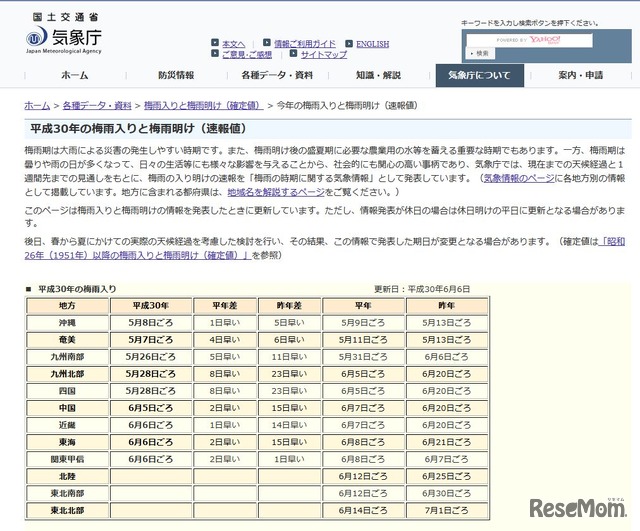Select the 防災情報 navigation tab
The height and width of the screenshot is (531, 640).
[x=176, y=75]
